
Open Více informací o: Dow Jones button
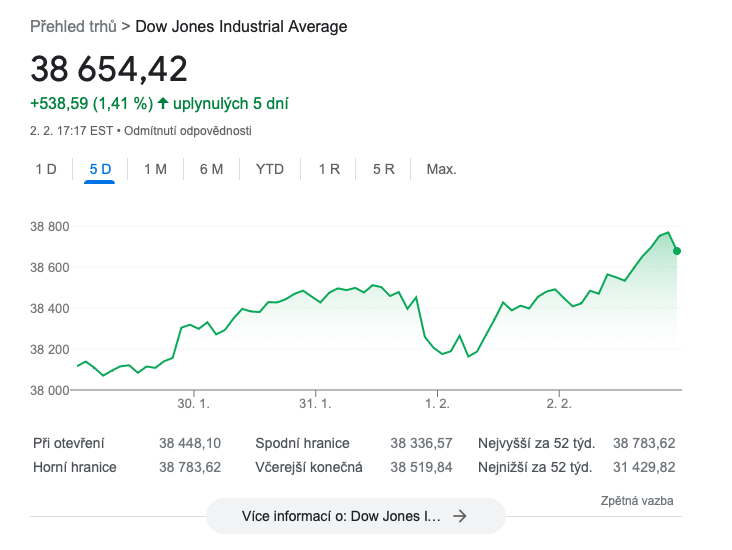pos(356,516)
